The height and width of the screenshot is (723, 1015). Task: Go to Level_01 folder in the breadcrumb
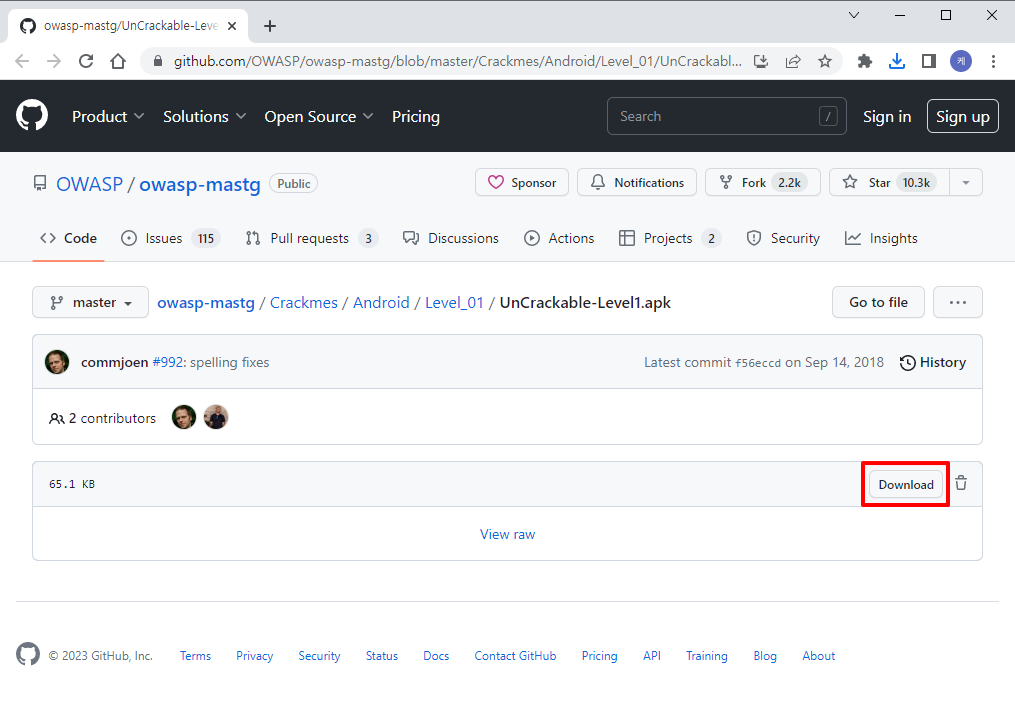click(454, 302)
